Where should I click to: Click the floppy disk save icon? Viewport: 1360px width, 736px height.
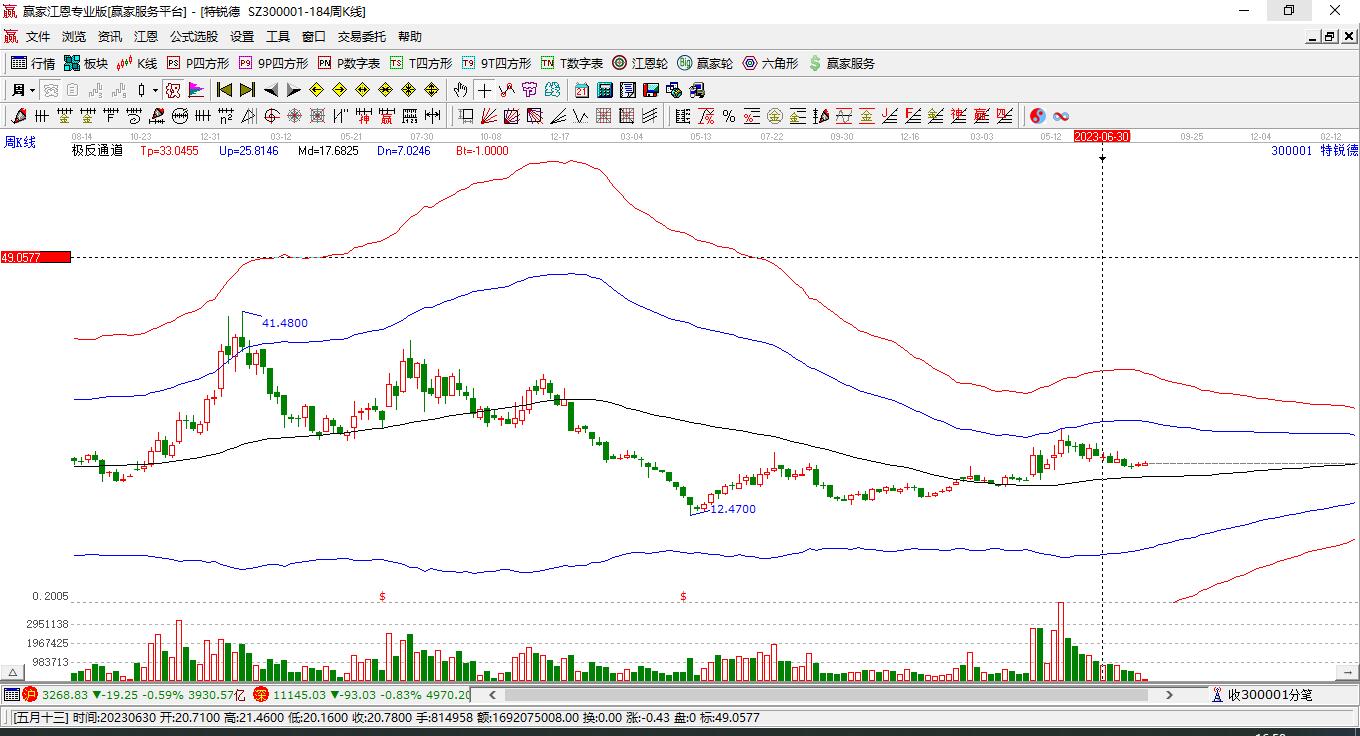click(x=650, y=90)
